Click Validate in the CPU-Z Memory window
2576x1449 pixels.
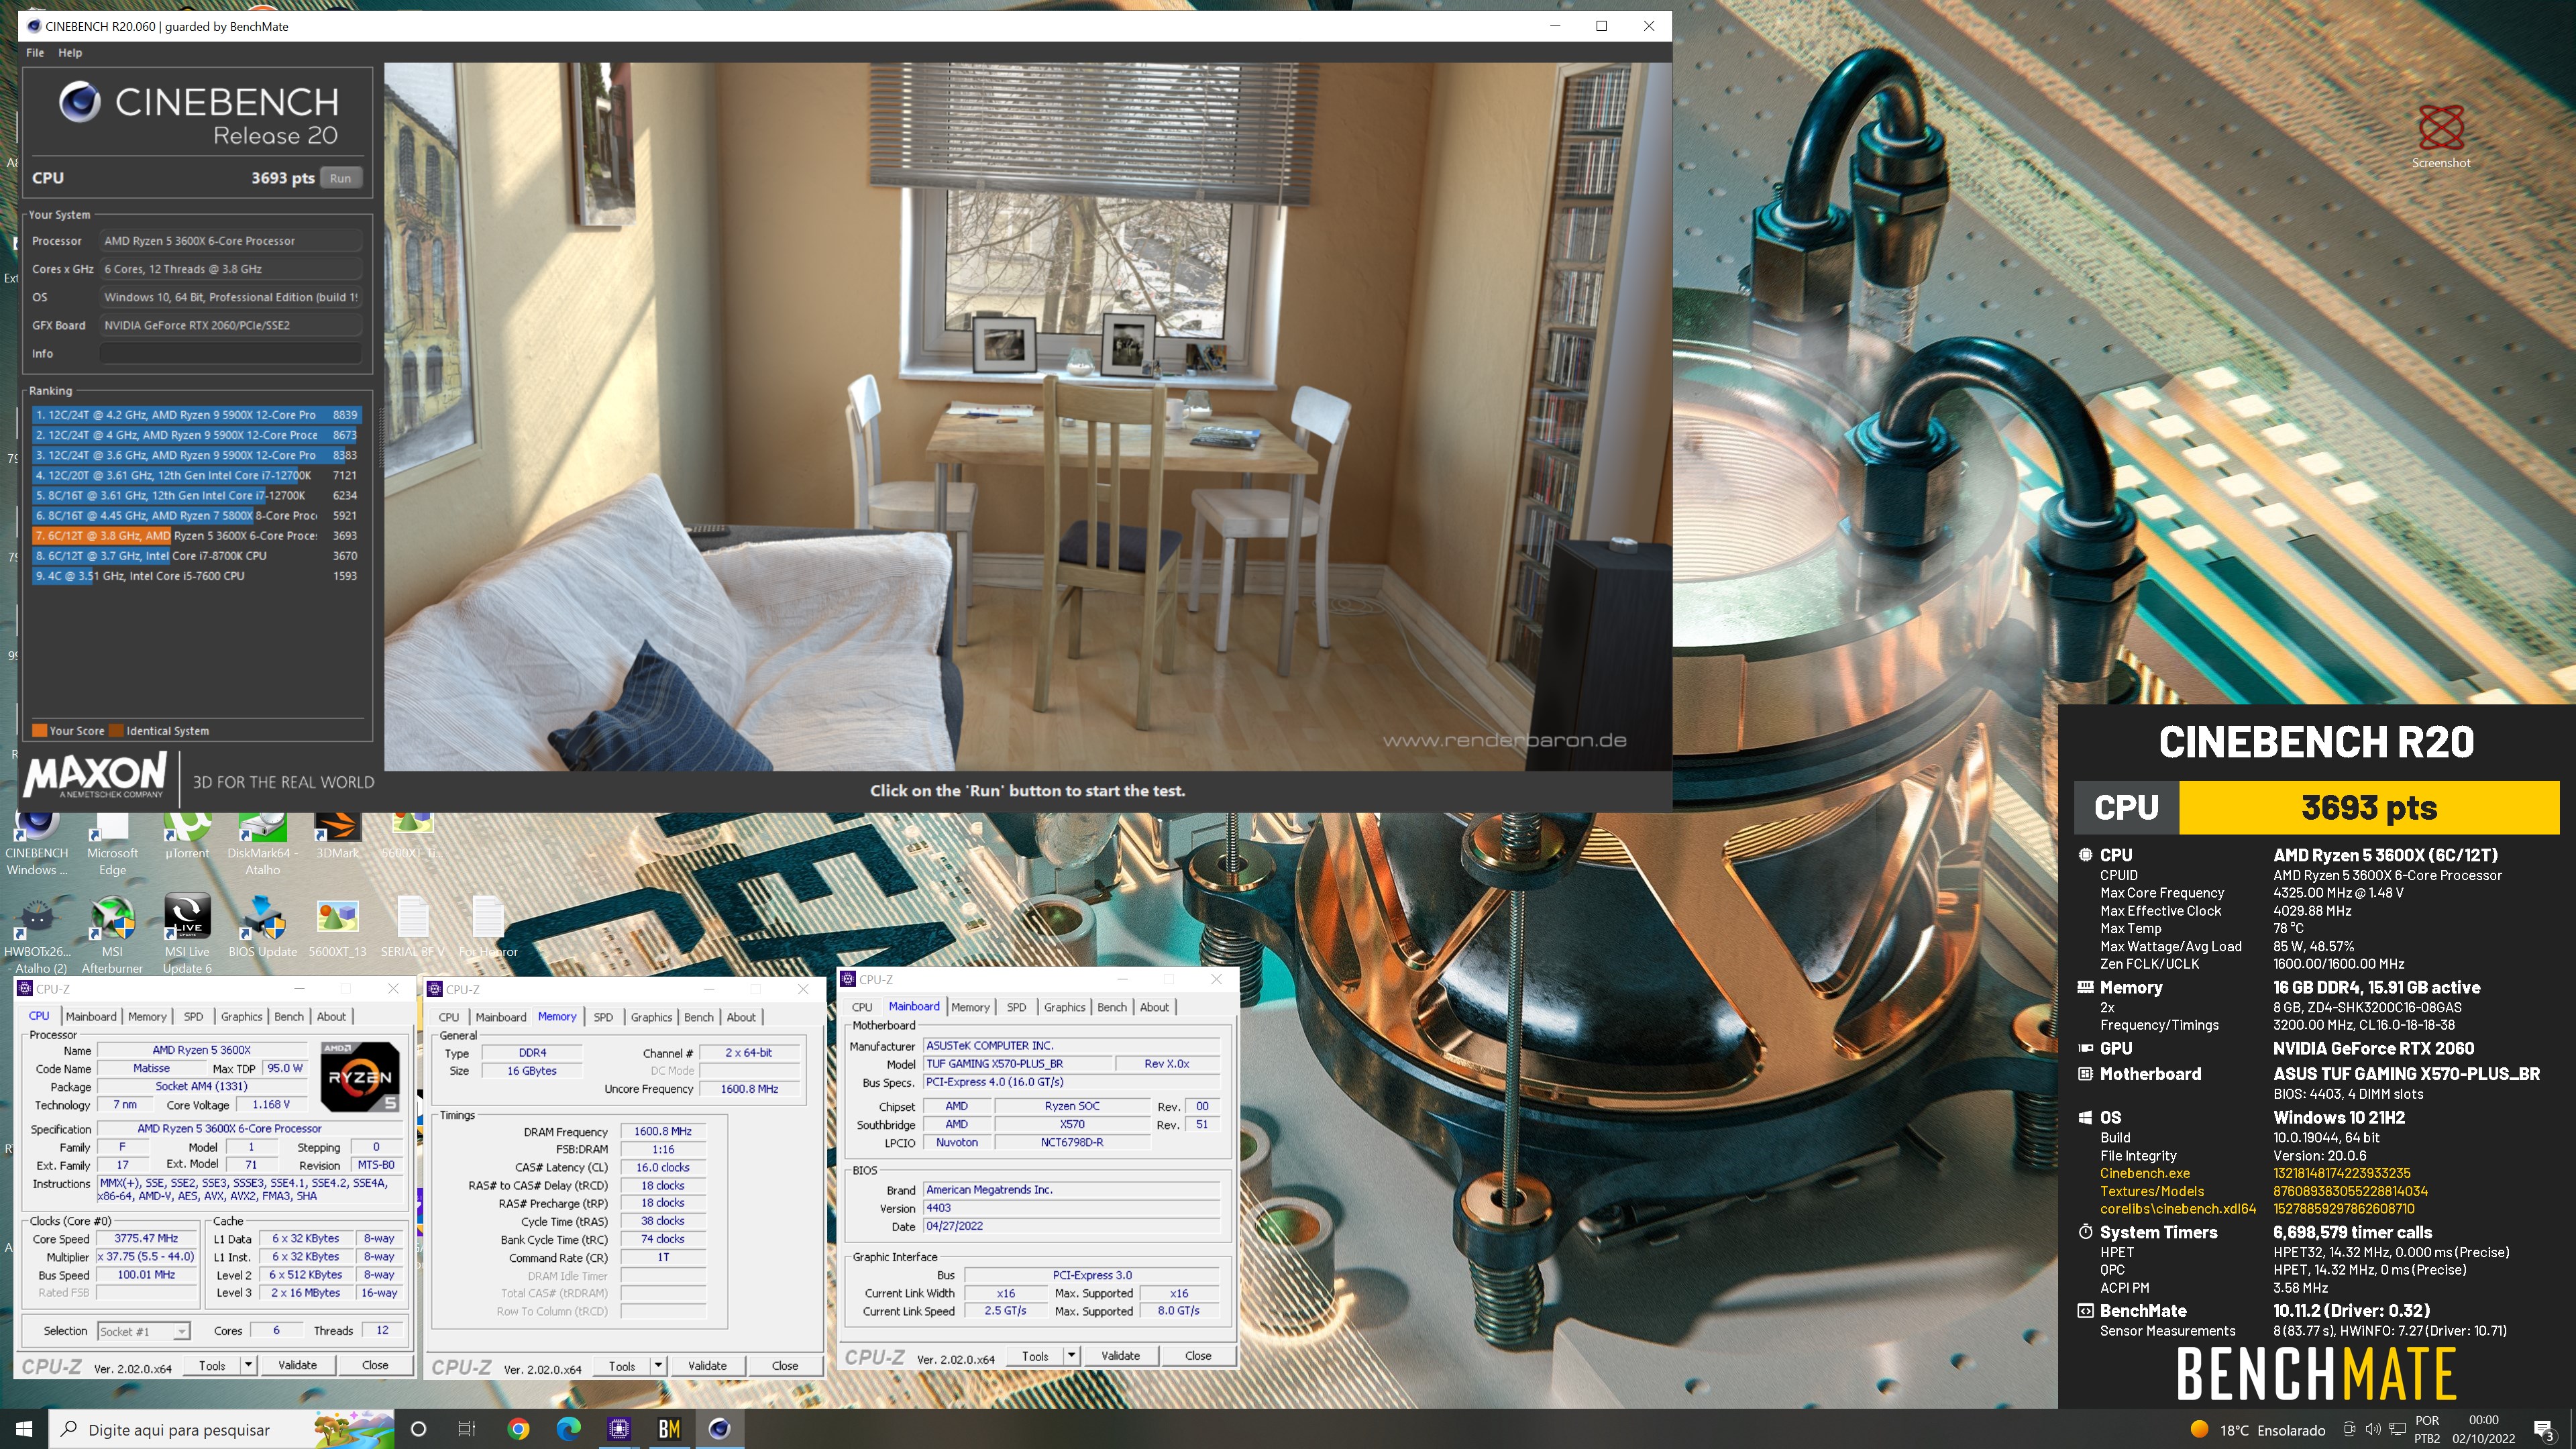tap(707, 1366)
